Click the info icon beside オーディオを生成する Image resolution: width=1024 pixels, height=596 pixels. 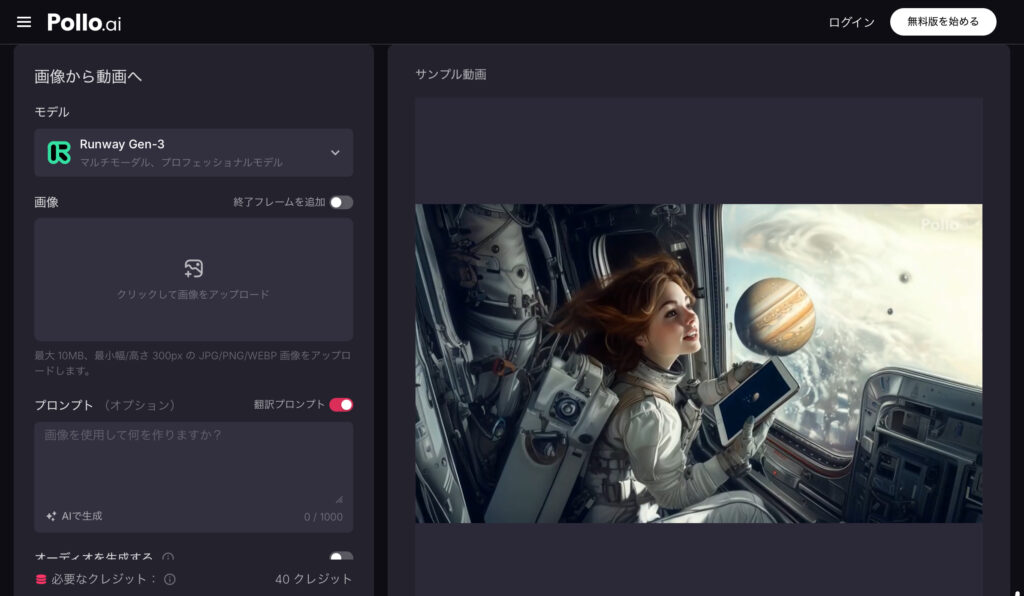[168, 558]
